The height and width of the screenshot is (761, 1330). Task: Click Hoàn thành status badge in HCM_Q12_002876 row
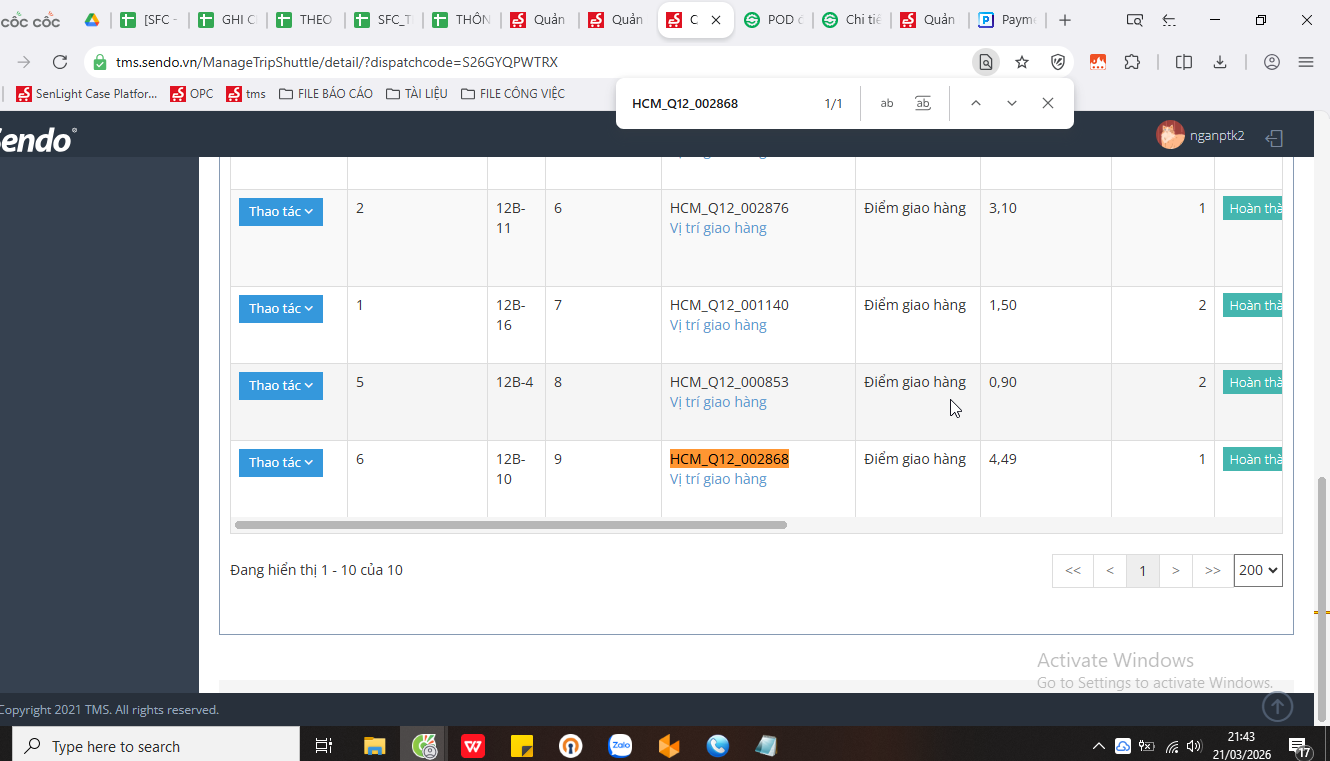1252,209
